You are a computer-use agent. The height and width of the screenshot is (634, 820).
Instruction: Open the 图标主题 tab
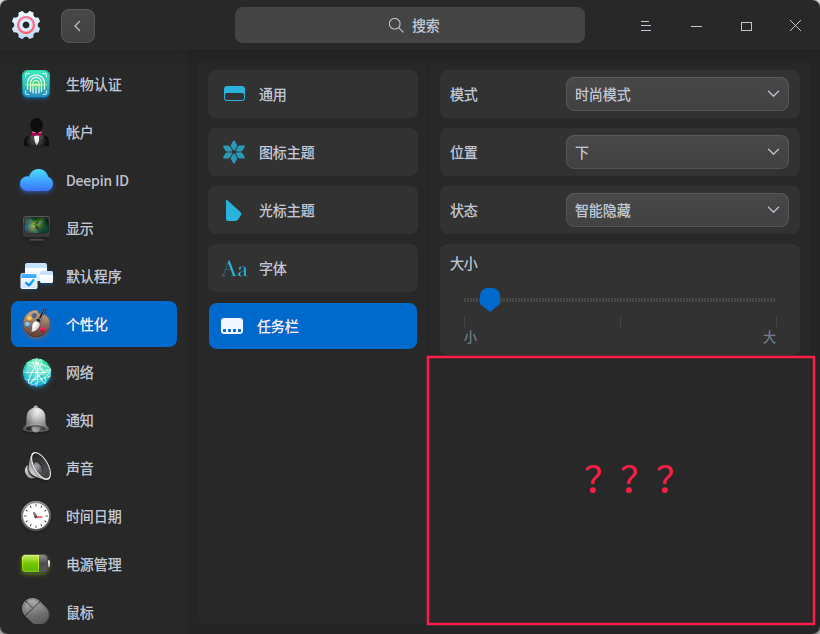[313, 152]
